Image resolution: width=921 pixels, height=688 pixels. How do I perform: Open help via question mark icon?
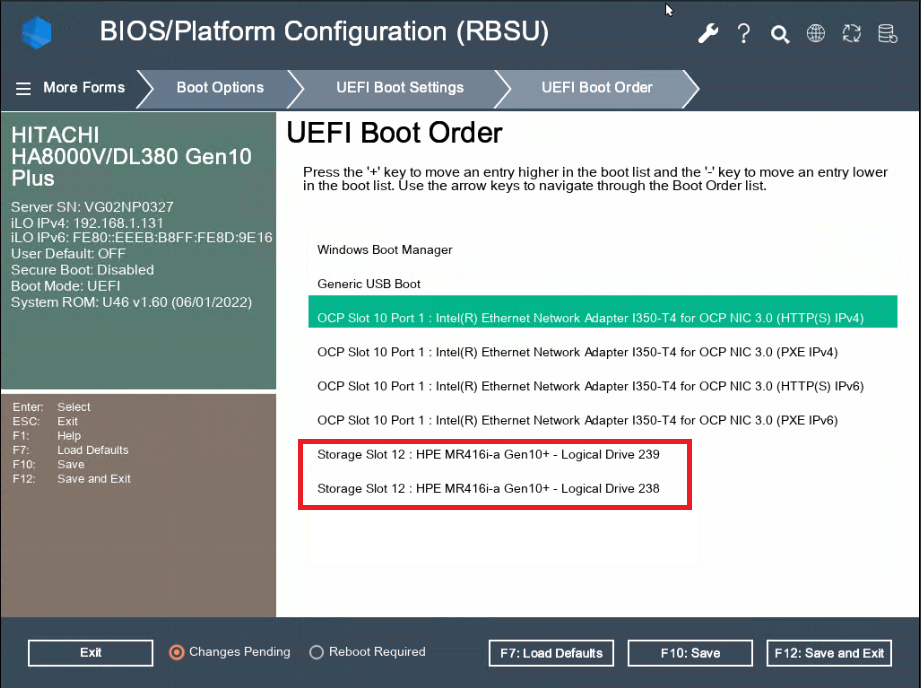tap(744, 33)
